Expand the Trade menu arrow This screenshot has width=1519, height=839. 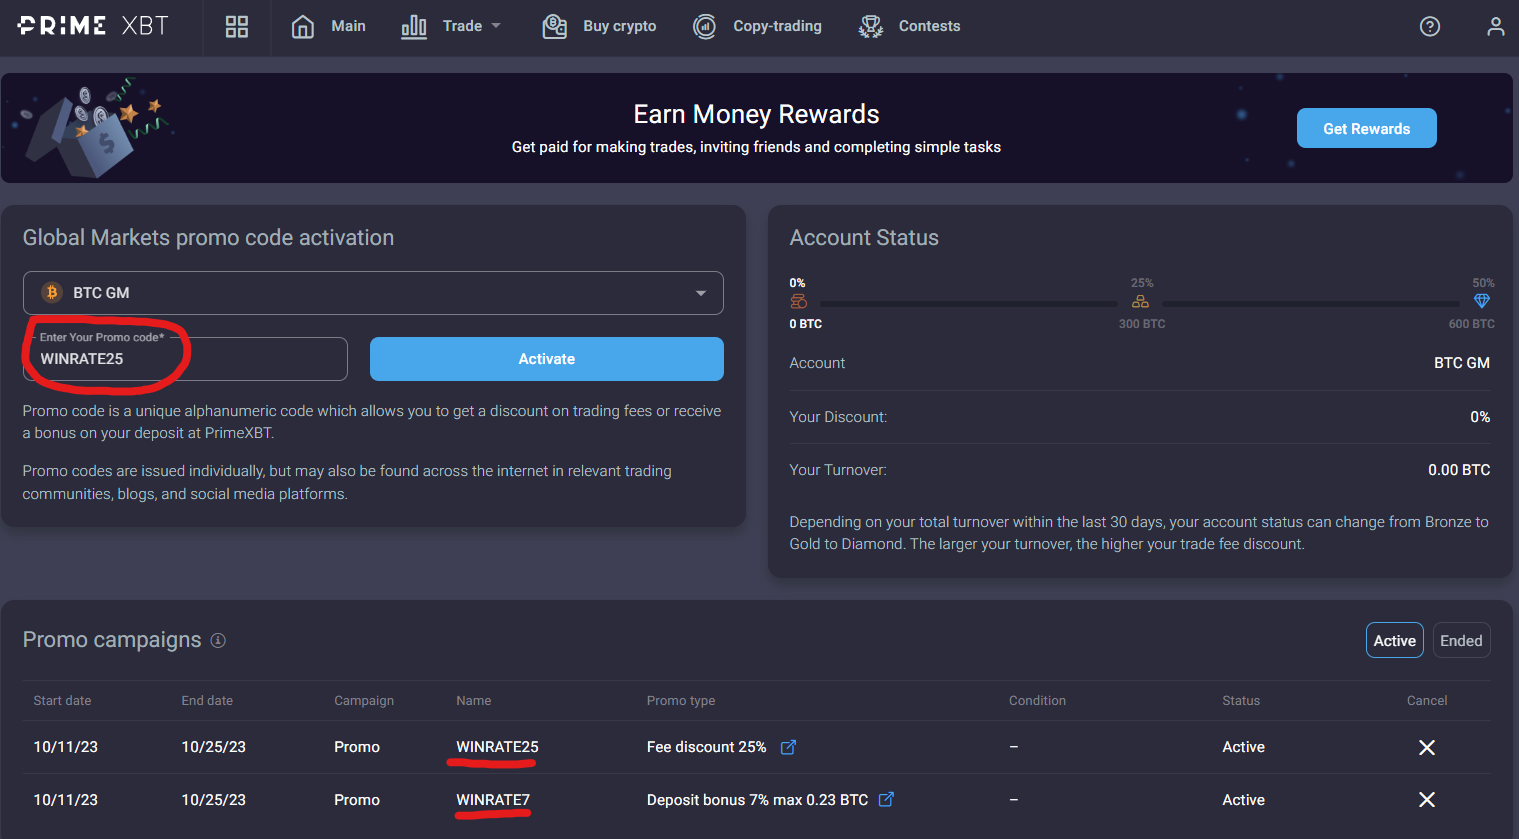pos(496,26)
